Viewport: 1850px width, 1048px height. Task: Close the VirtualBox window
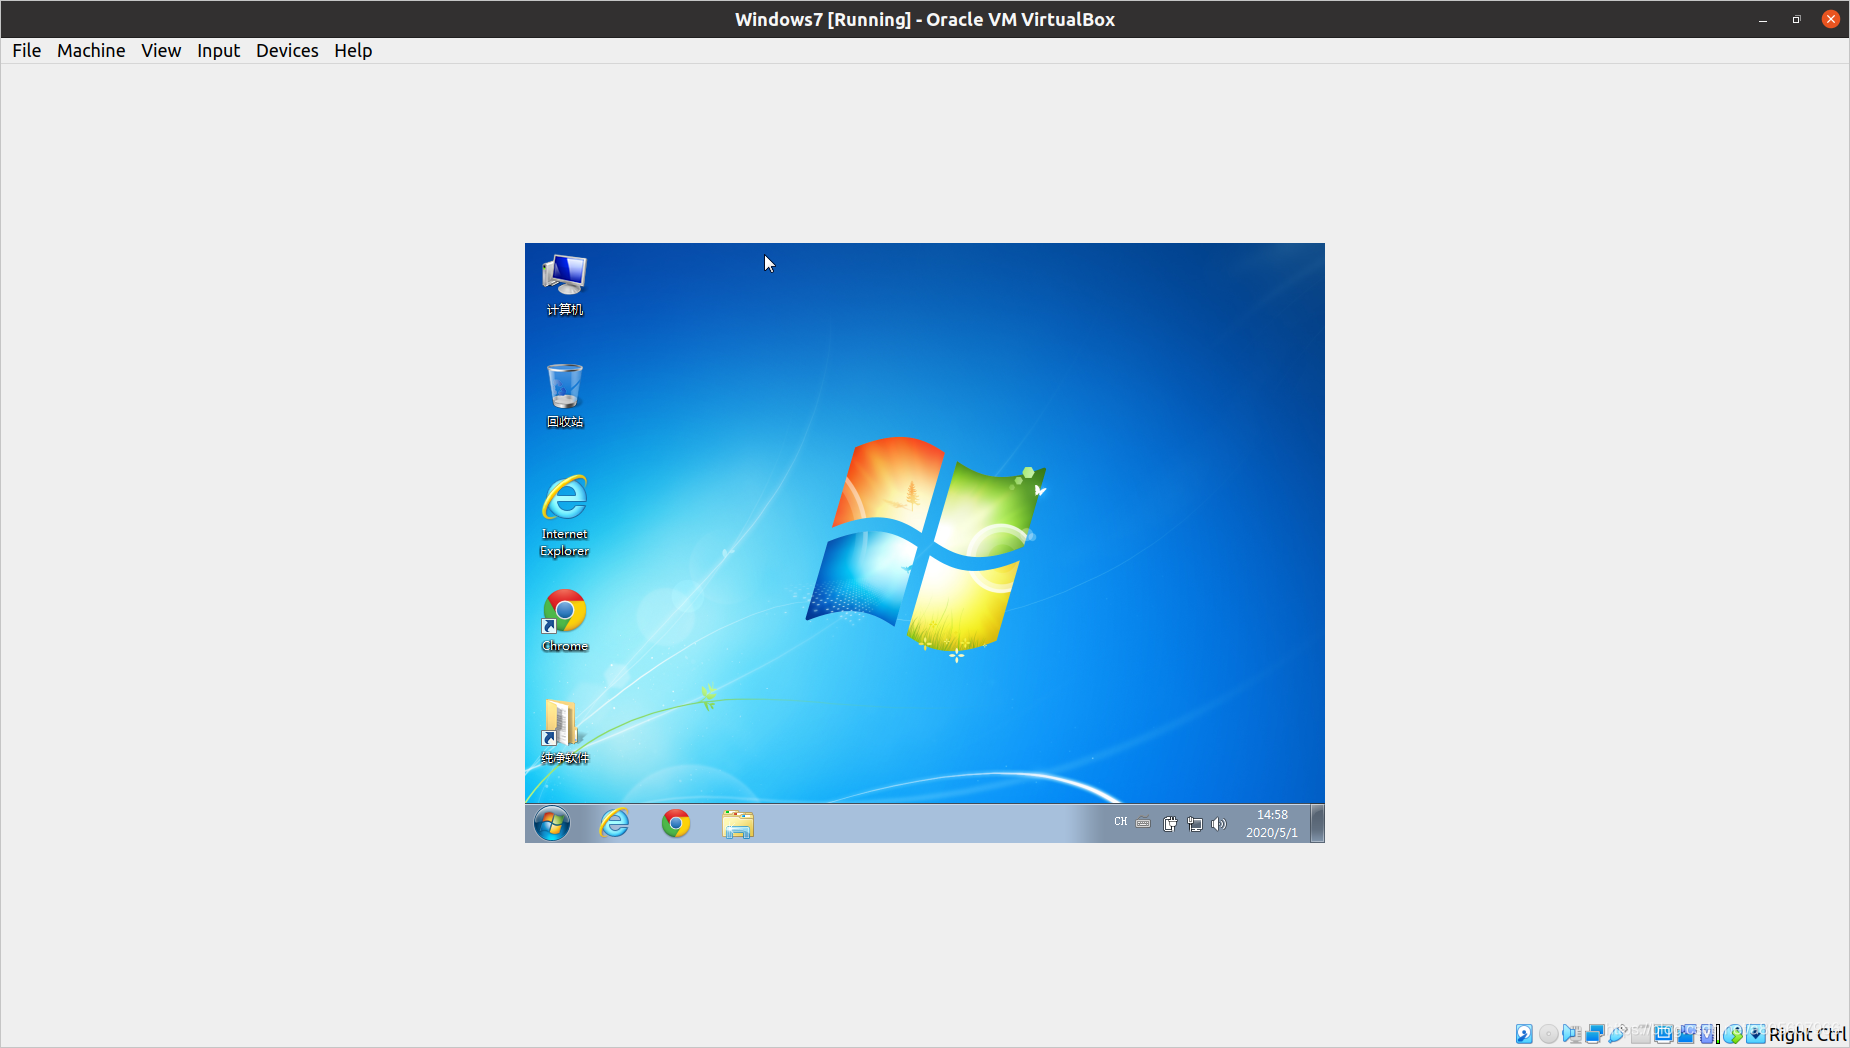coord(1831,19)
